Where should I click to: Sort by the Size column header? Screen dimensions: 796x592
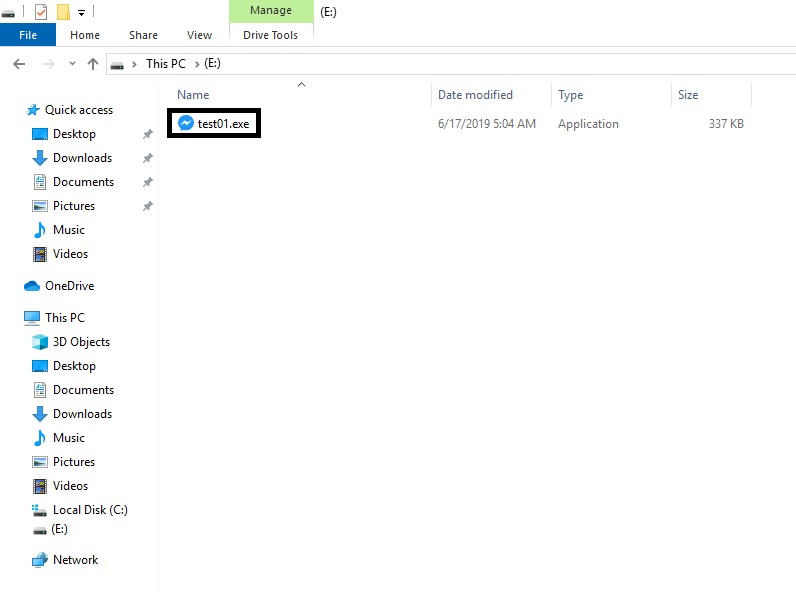tap(688, 95)
